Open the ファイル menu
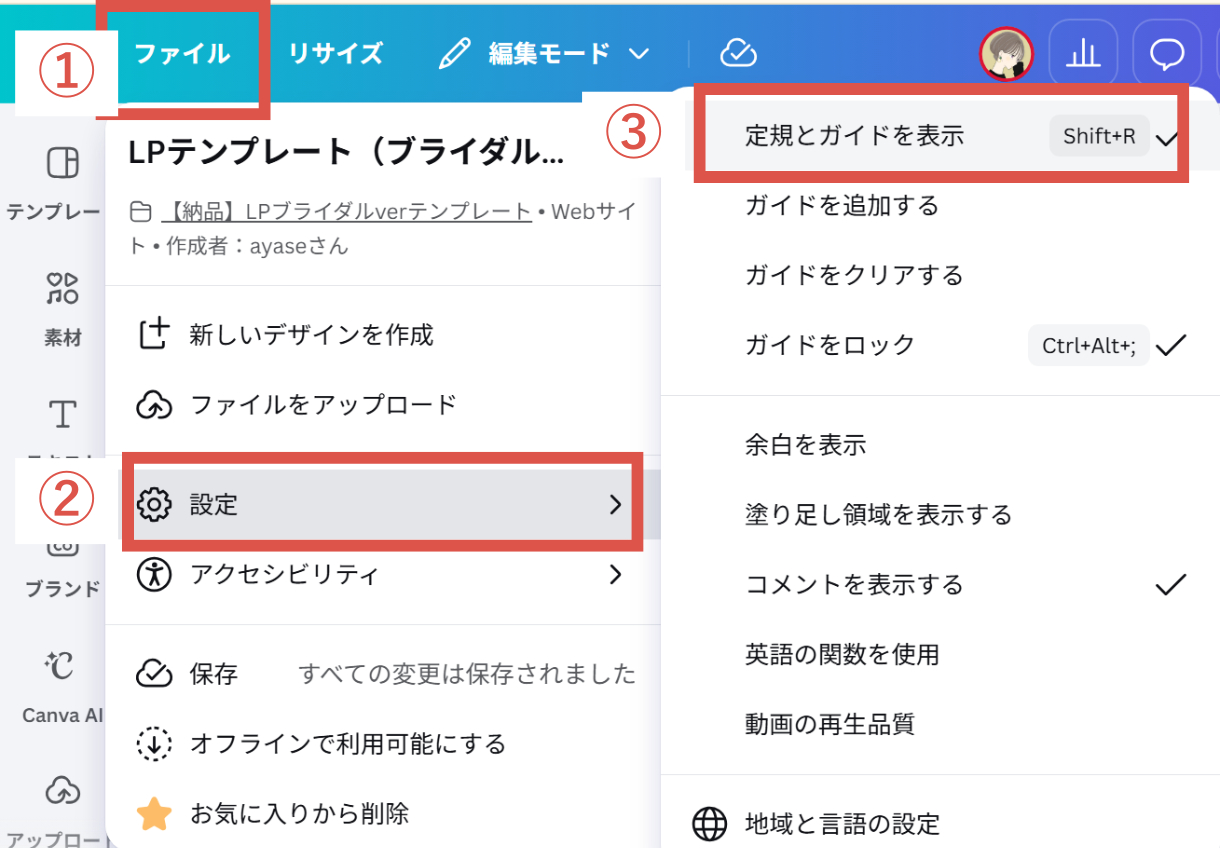The image size is (1220, 848). (182, 53)
